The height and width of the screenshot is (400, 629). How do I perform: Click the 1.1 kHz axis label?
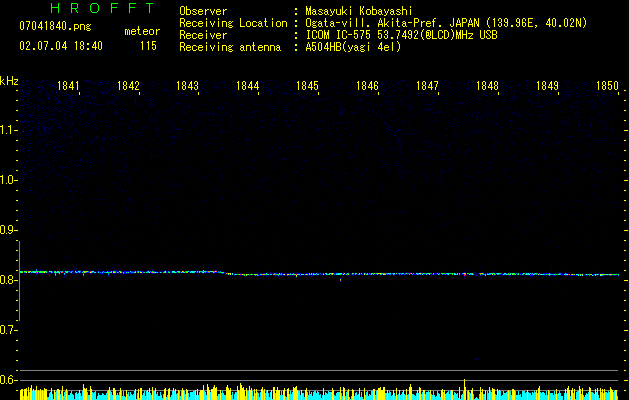pyautogui.click(x=7, y=130)
